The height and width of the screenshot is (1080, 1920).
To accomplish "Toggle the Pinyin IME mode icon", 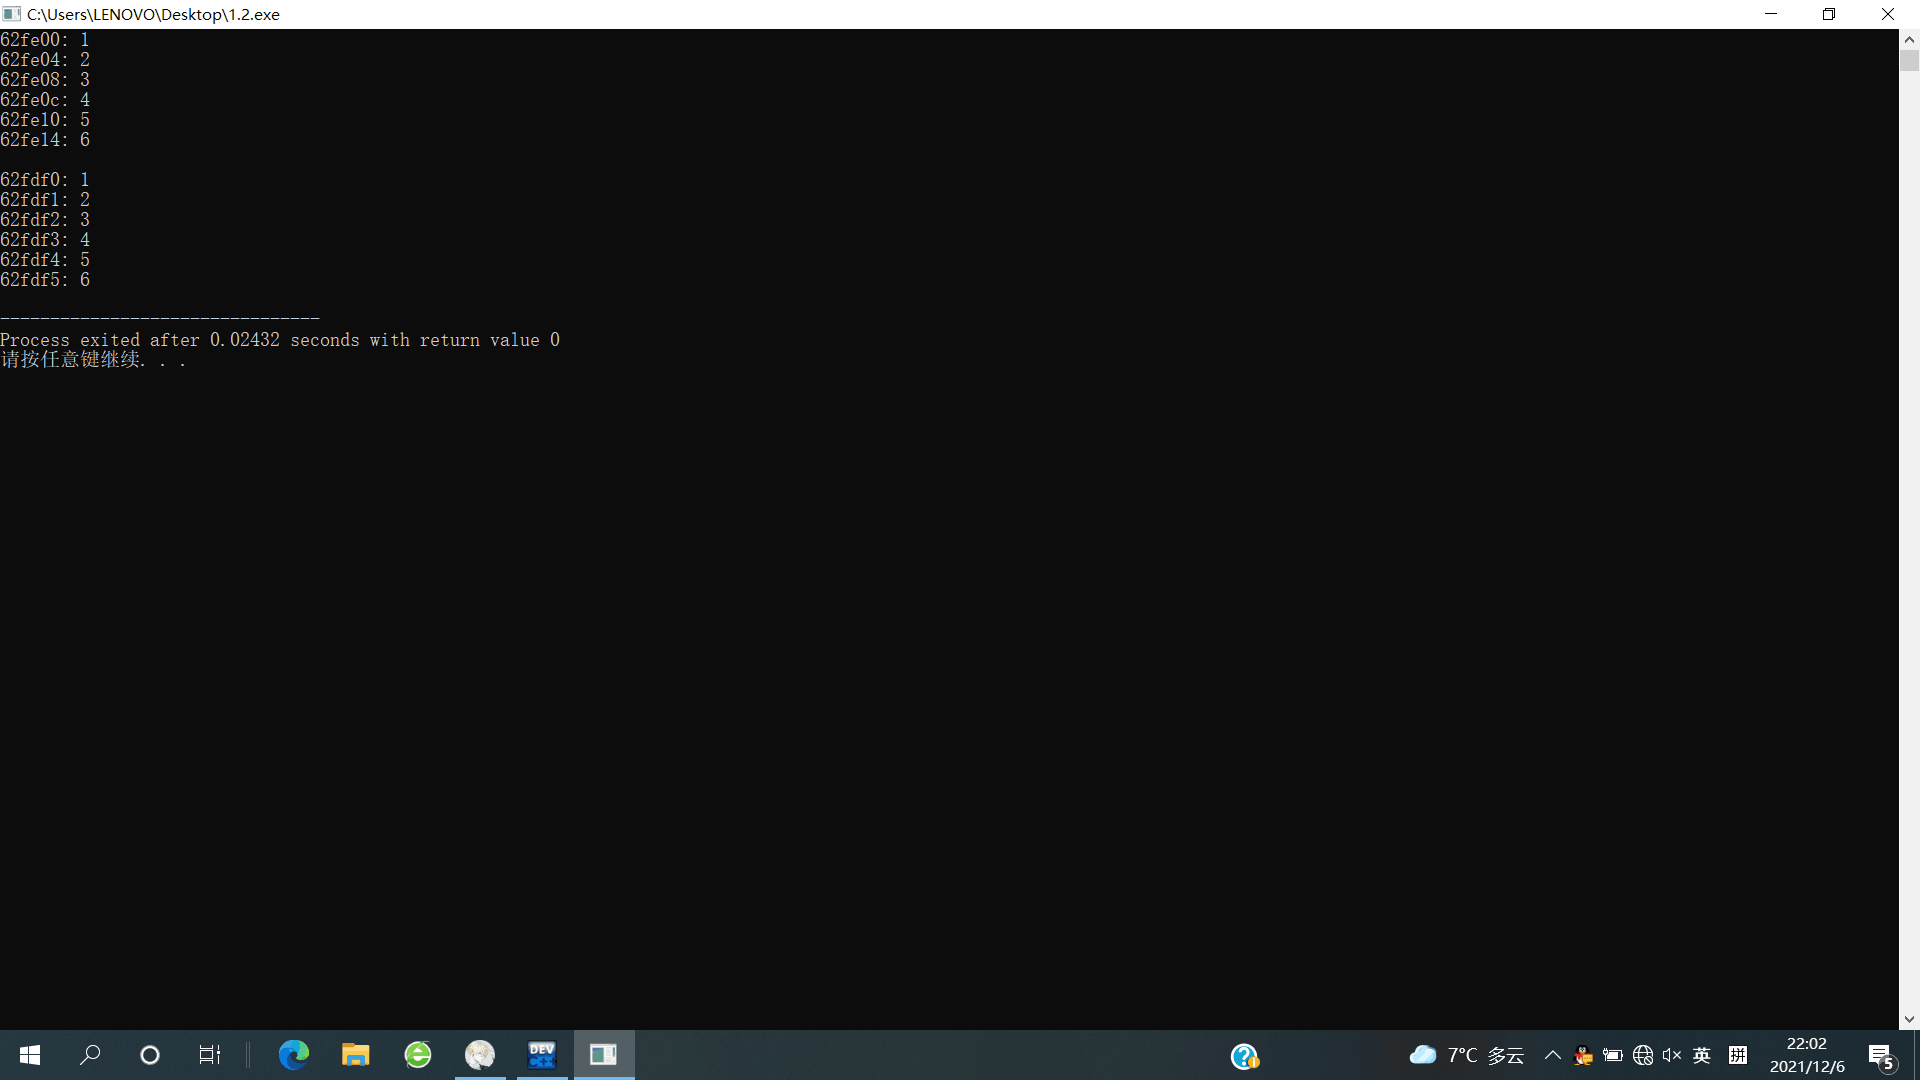I will pos(1738,1055).
